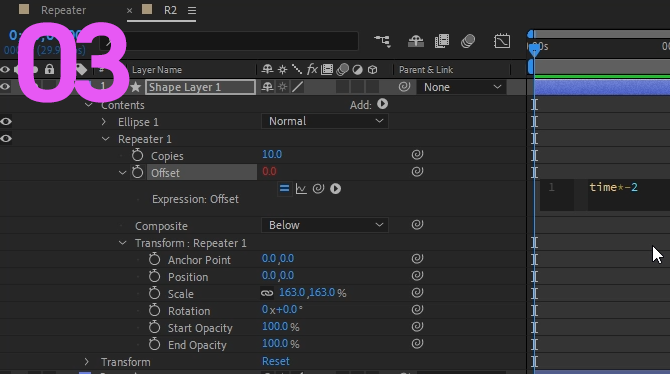670x374 pixels.
Task: Toggle Continuously Rasterize on Shape Layer 1
Action: click(x=282, y=87)
